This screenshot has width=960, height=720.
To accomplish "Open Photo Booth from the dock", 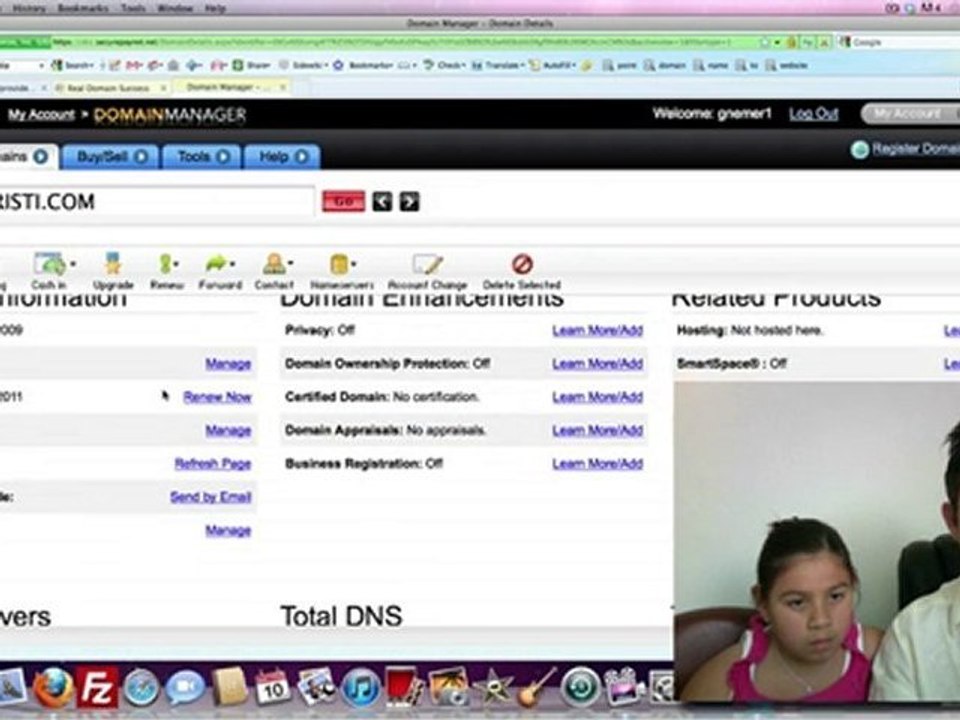I will (403, 687).
